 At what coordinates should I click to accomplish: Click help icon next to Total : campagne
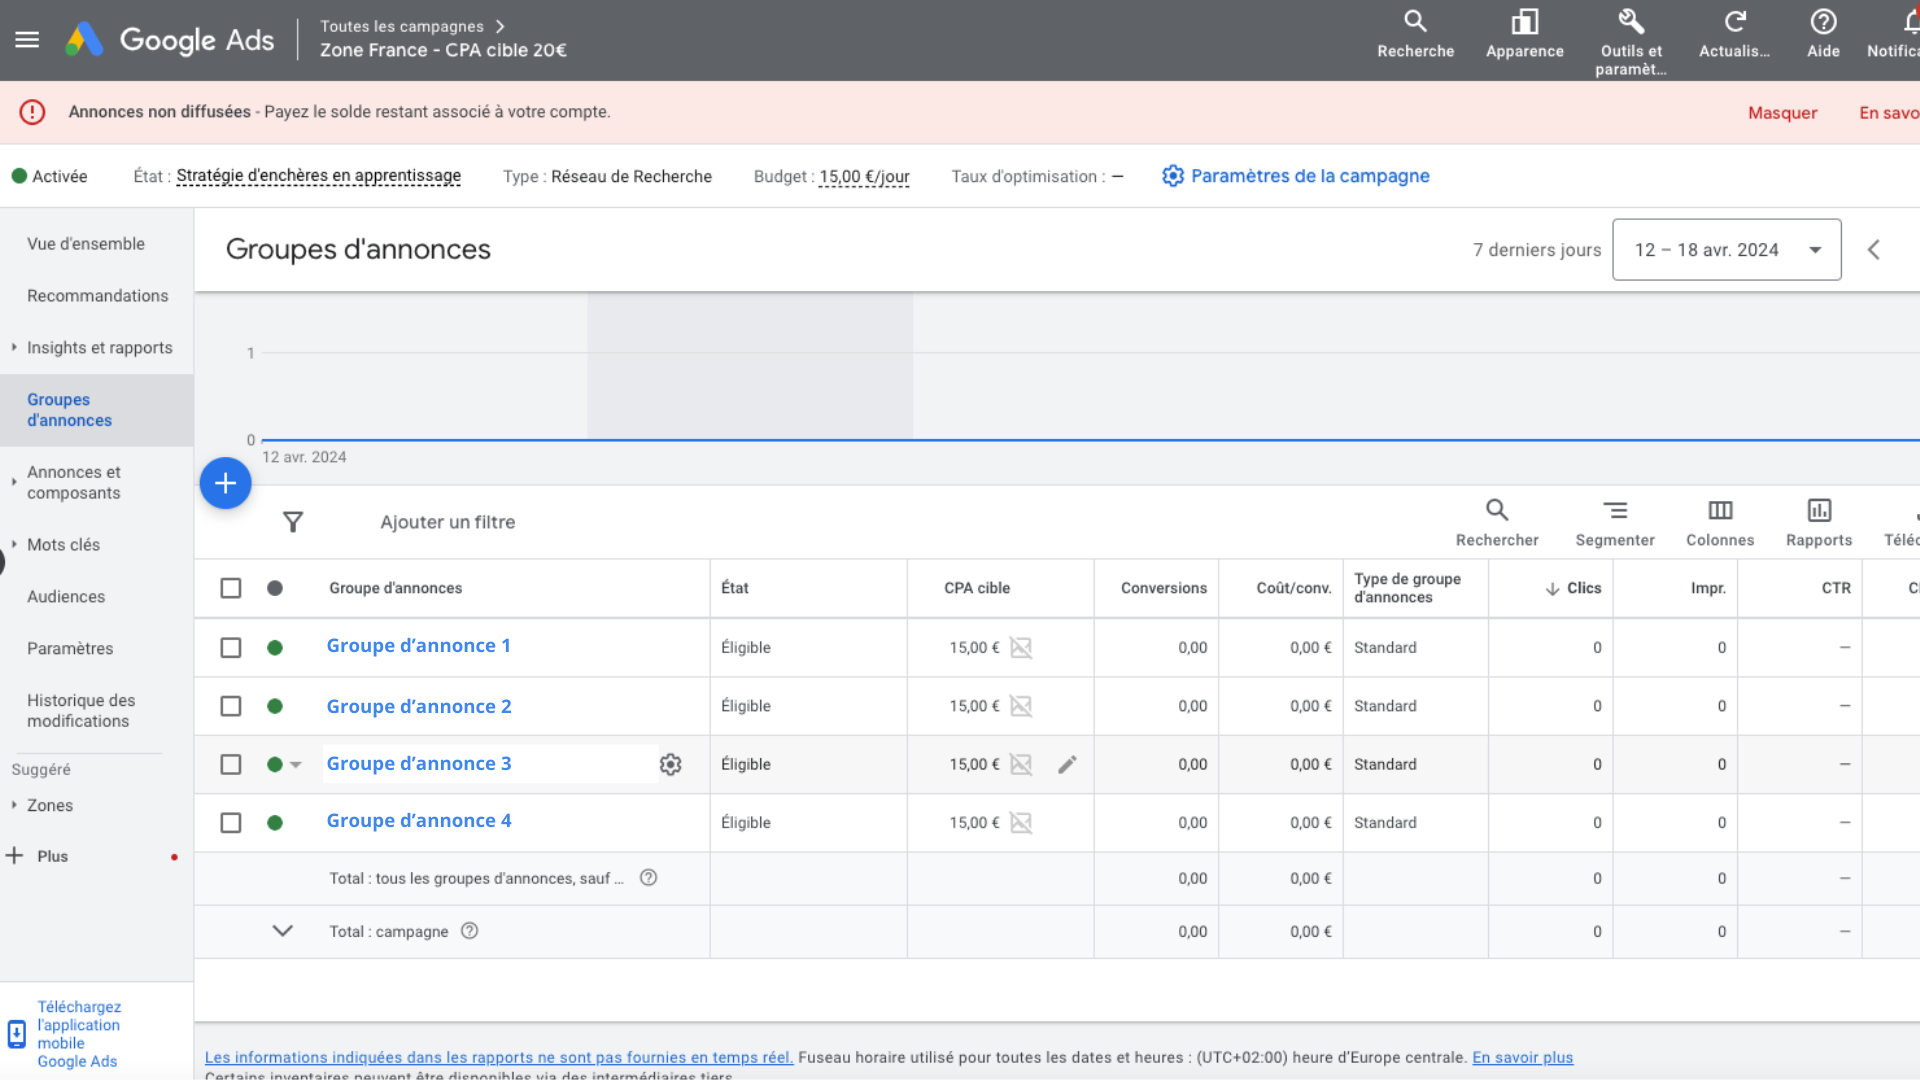coord(470,931)
